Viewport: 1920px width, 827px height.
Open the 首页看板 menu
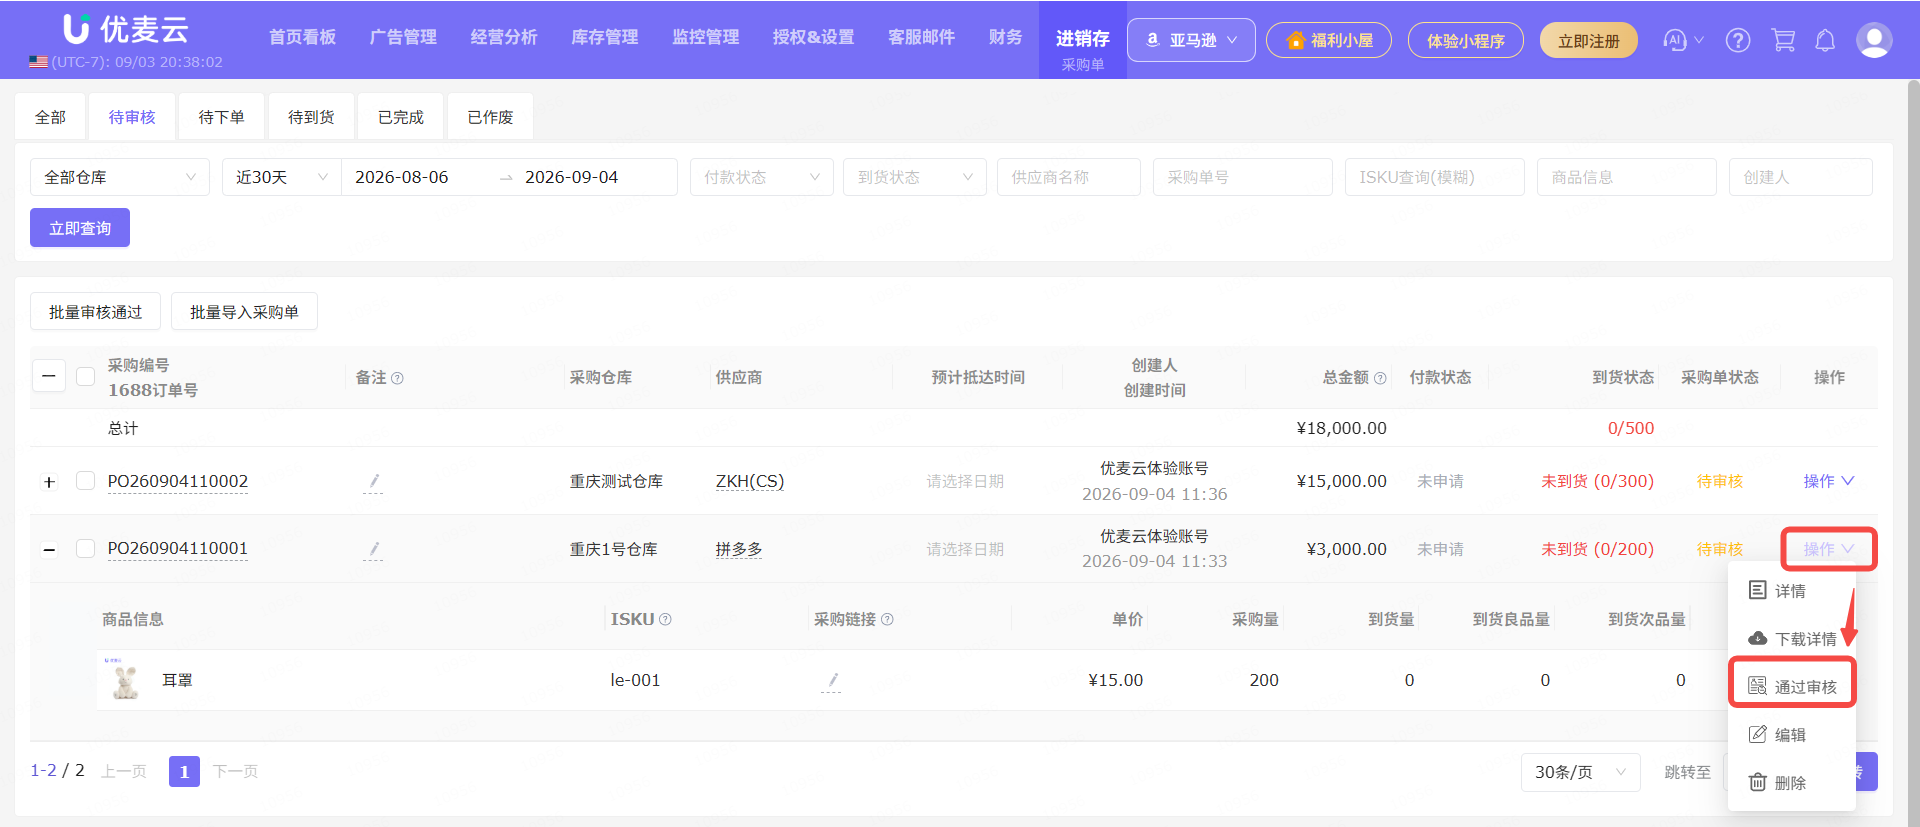[302, 37]
